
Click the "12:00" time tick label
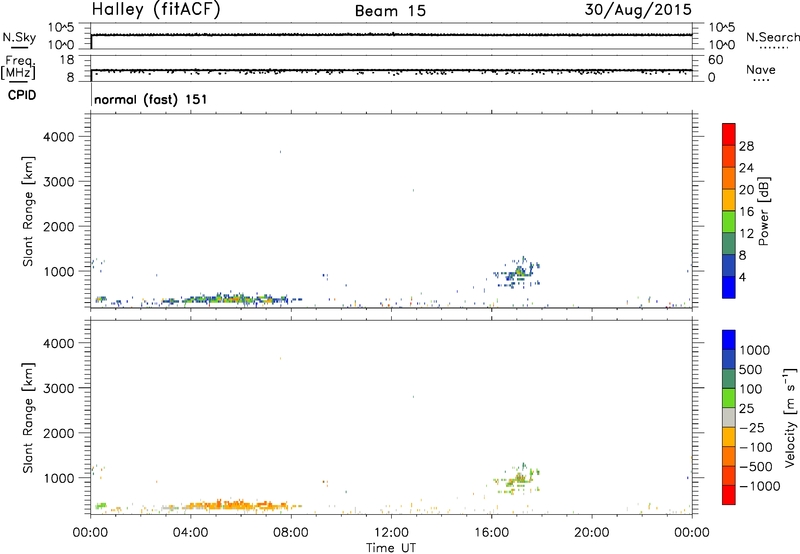391,533
